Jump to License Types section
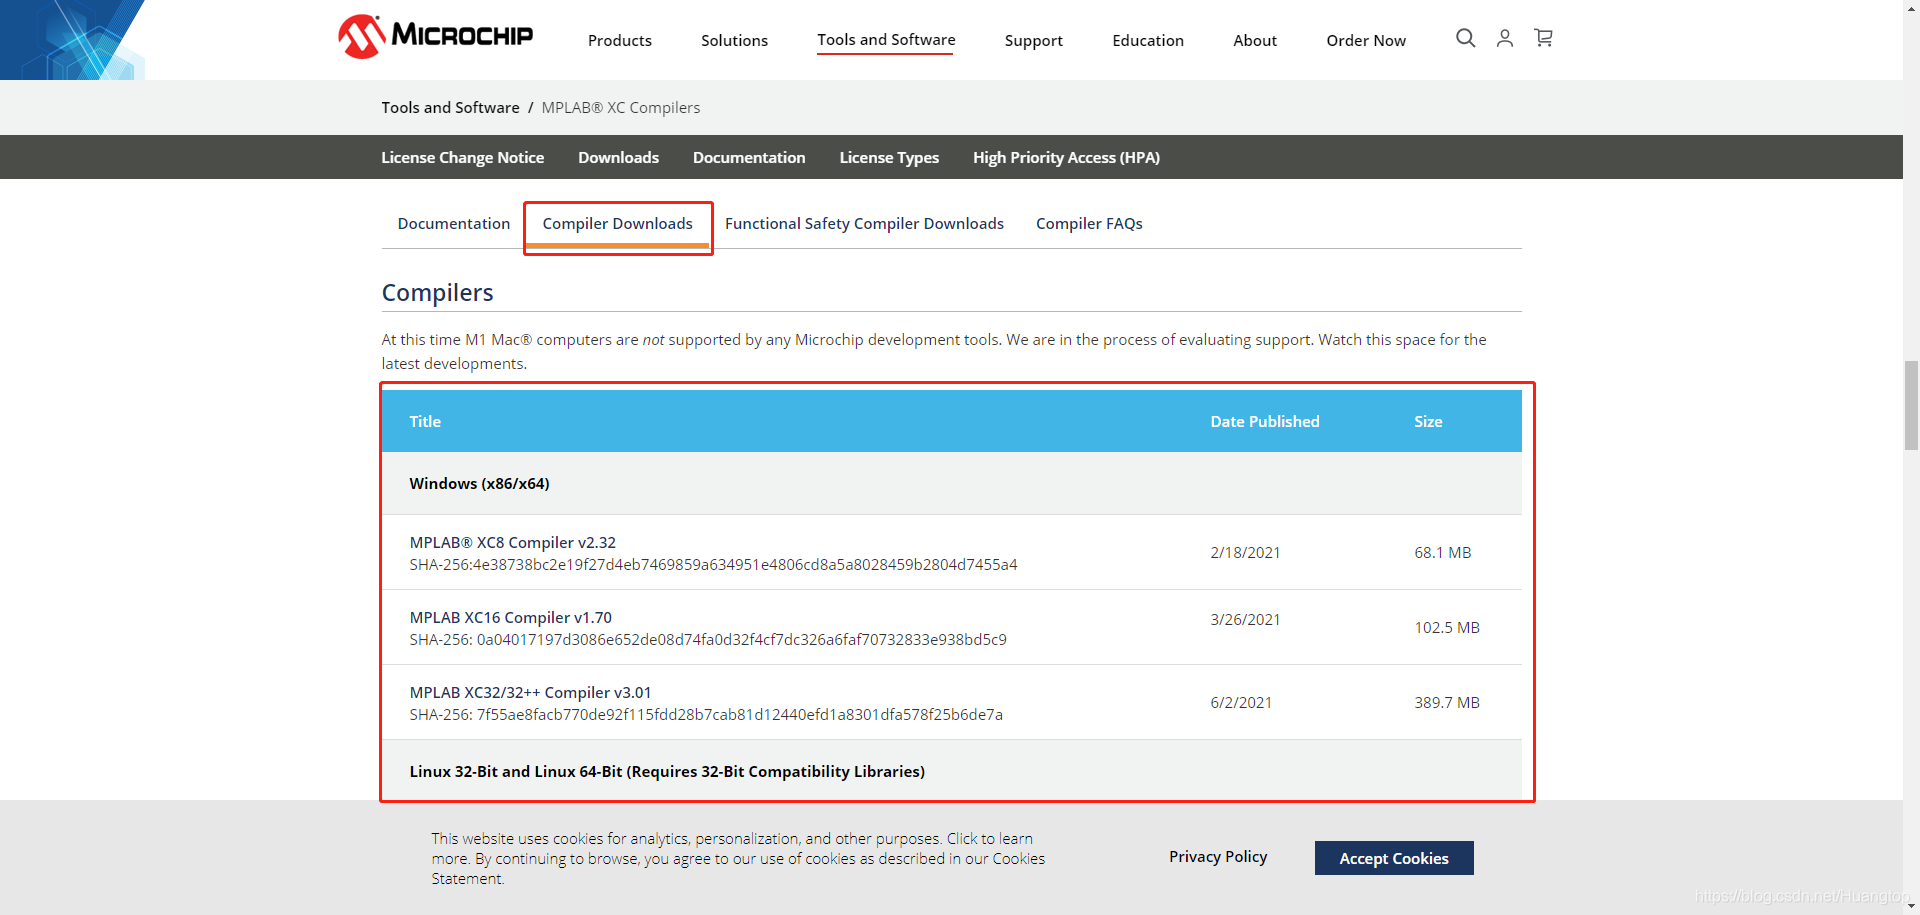1920x915 pixels. point(889,157)
